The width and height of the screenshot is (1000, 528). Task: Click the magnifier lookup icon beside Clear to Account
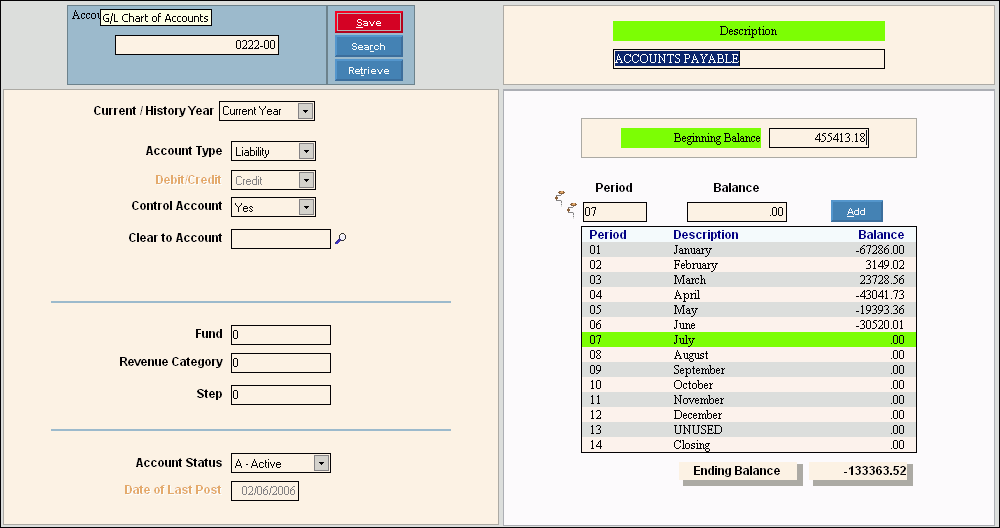point(341,239)
